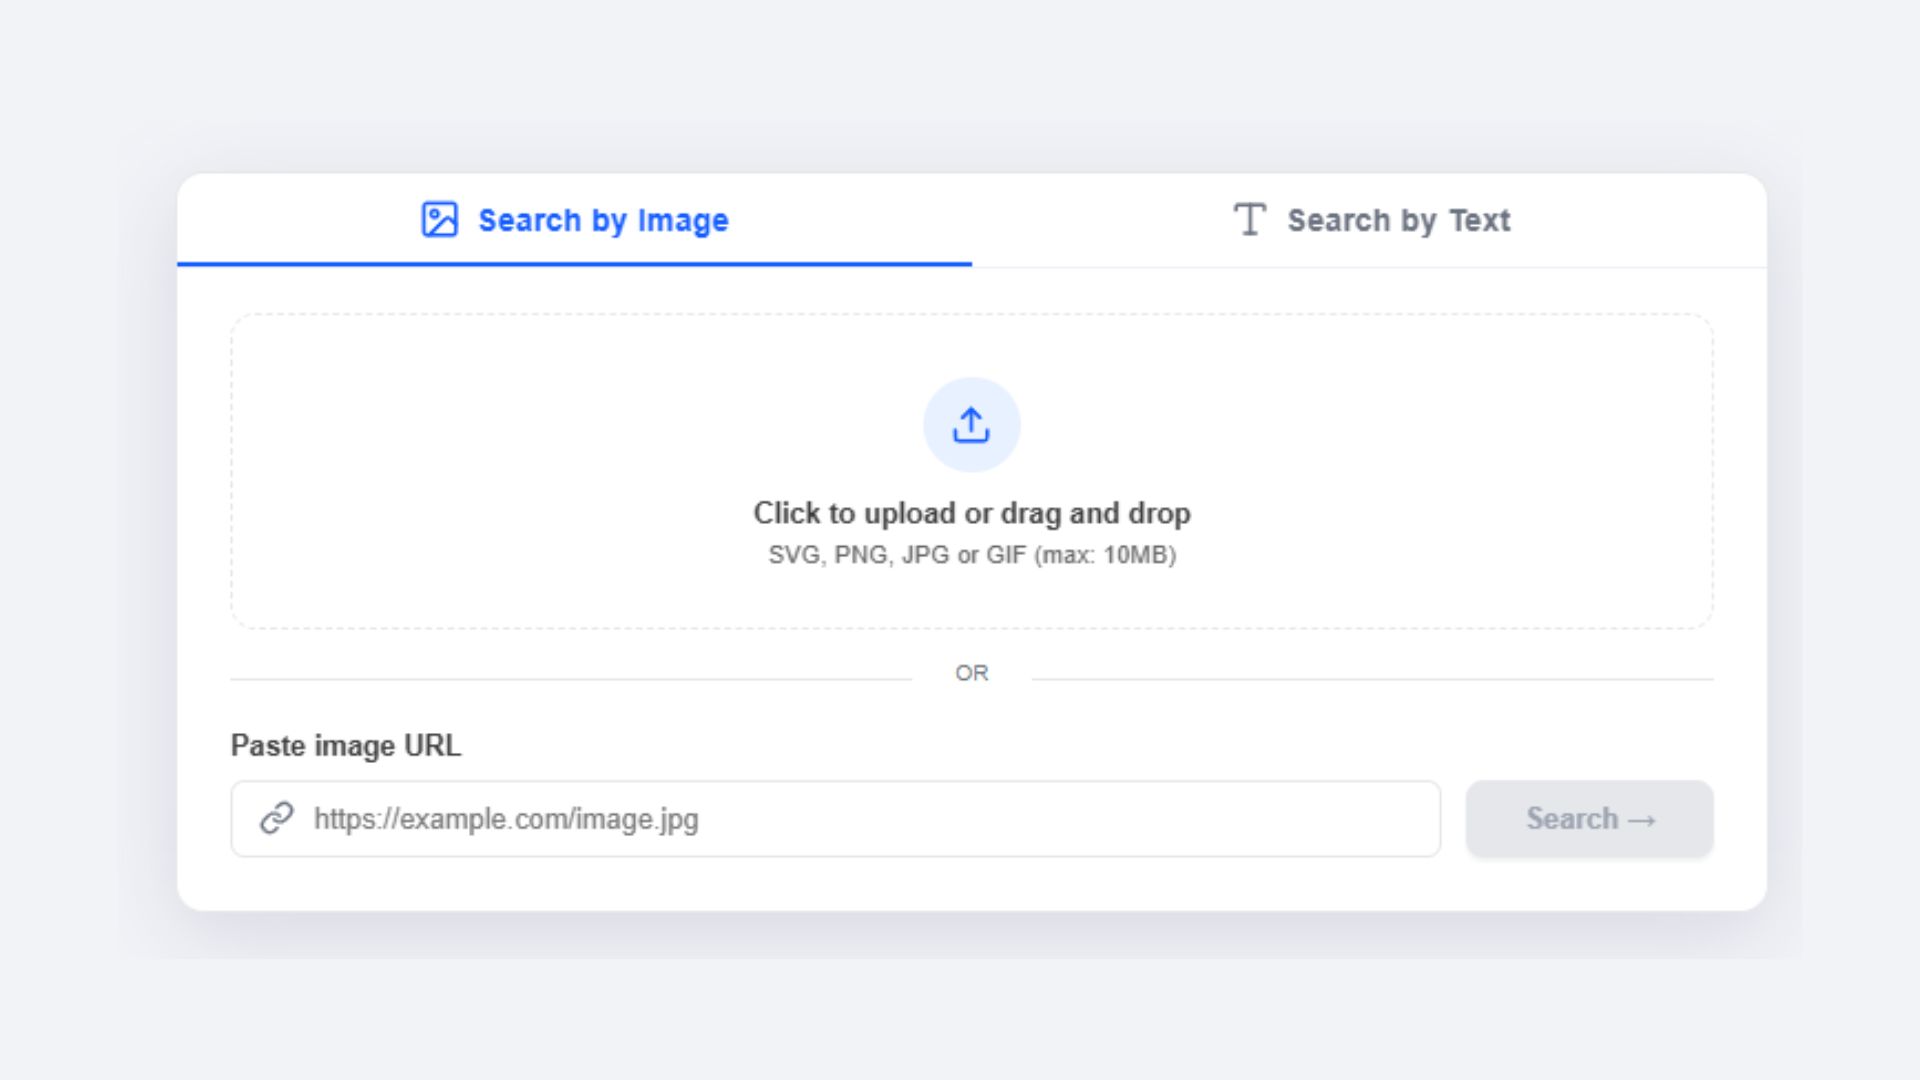
Task: Click the dashed upload drop zone area
Action: pos(500,470)
